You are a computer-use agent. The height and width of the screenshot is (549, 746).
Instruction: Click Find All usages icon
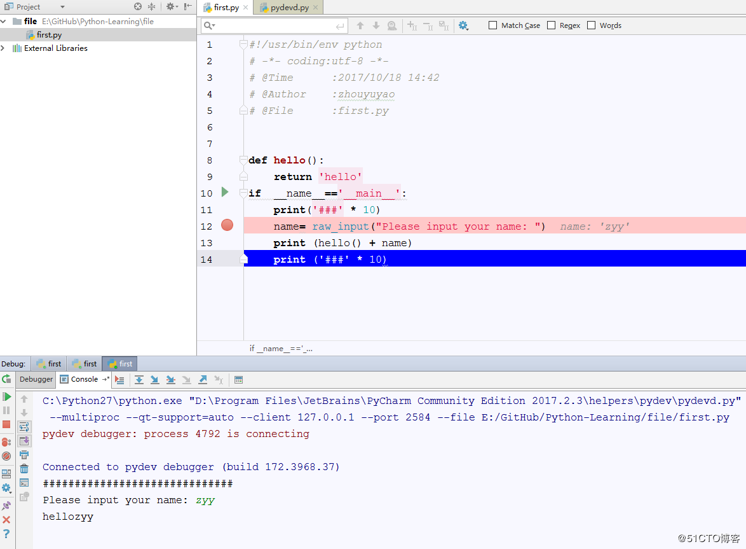pos(392,26)
